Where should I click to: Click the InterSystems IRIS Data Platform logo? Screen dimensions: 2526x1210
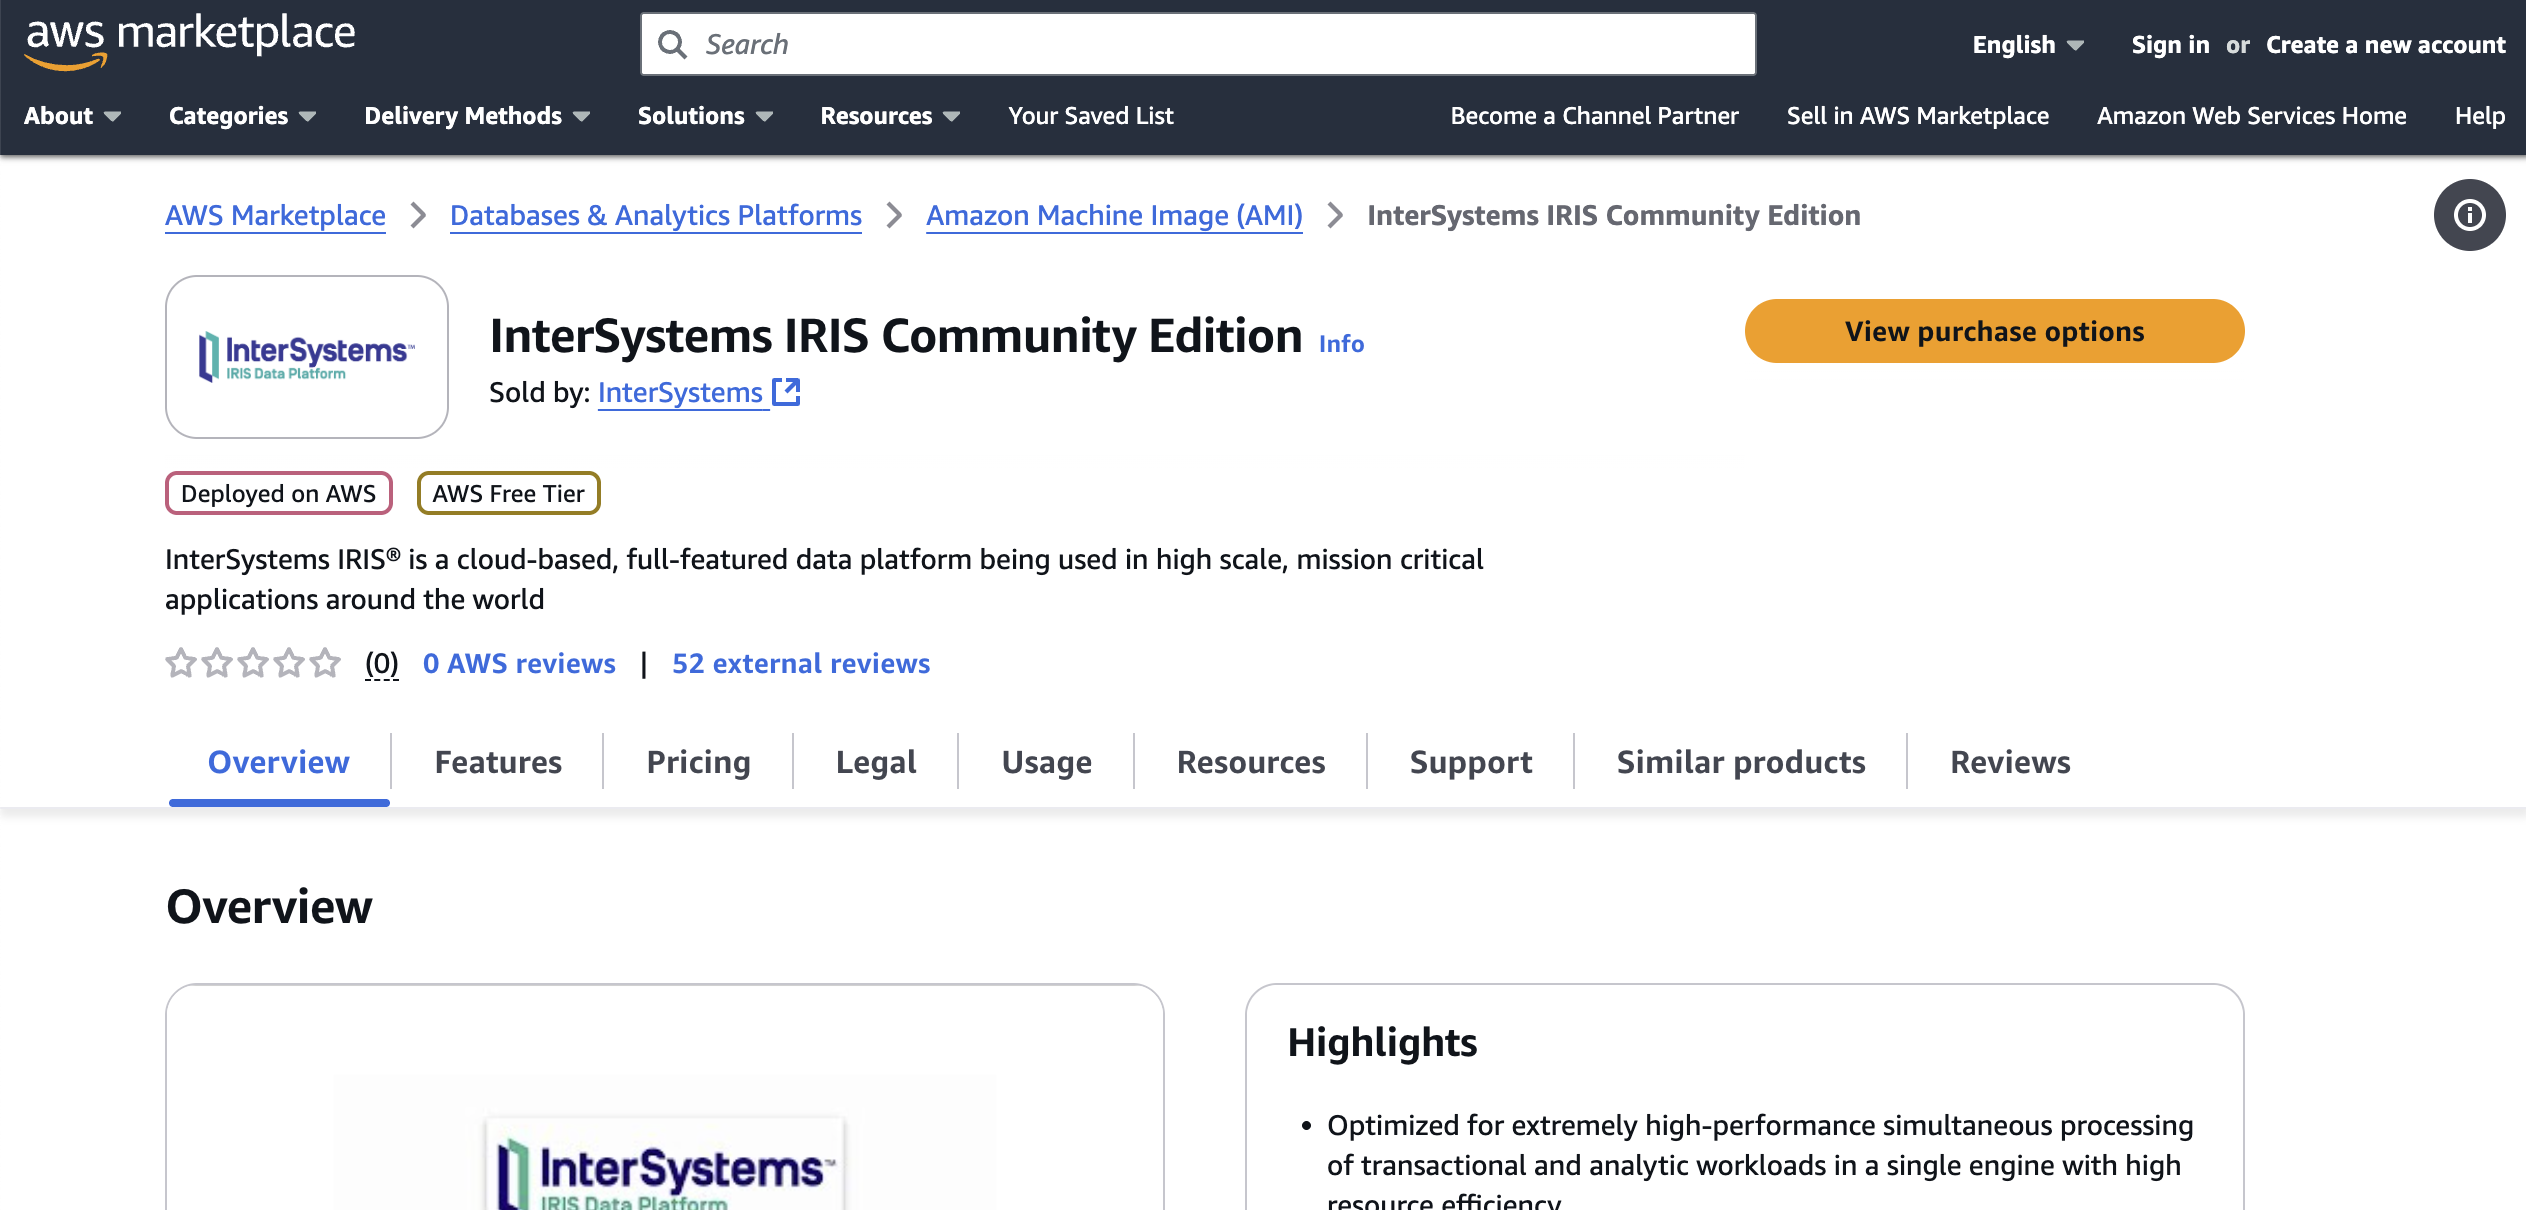click(x=306, y=356)
